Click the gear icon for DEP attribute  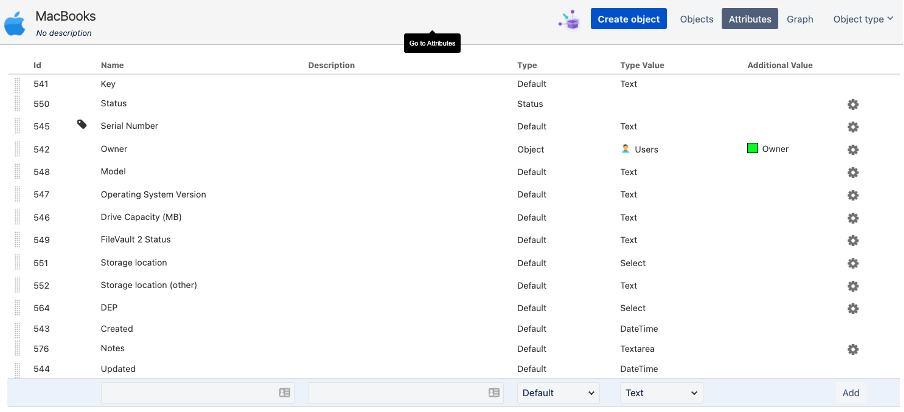point(853,308)
